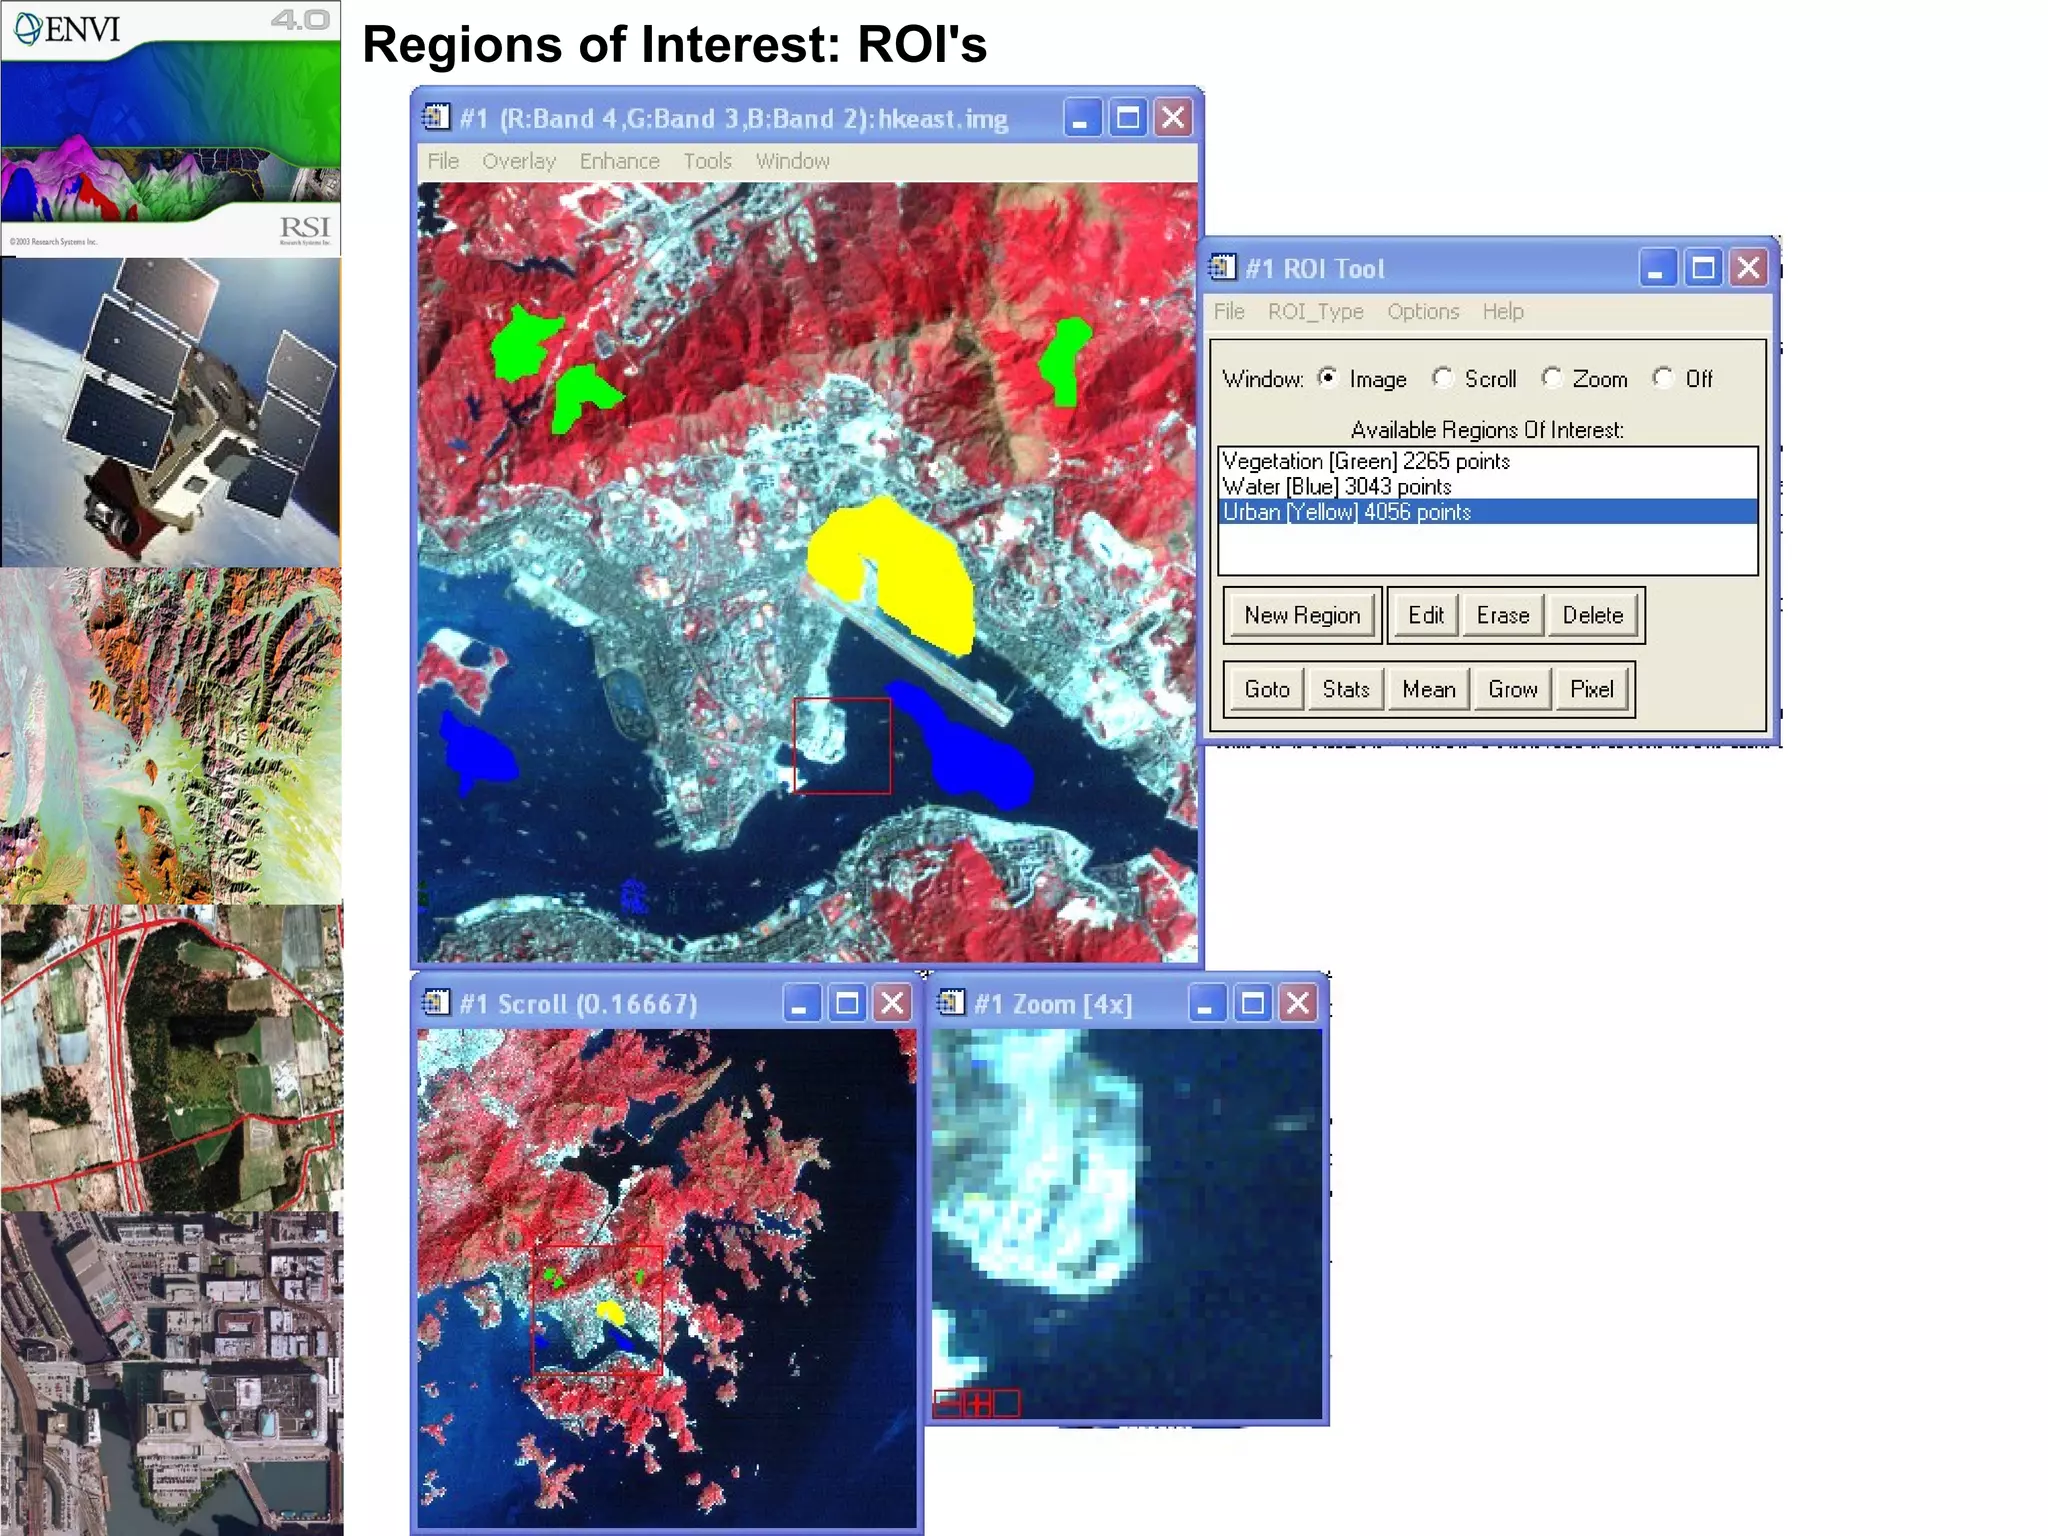Image resolution: width=2048 pixels, height=1536 pixels.
Task: Select the Scroll window radio button
Action: tap(1442, 378)
